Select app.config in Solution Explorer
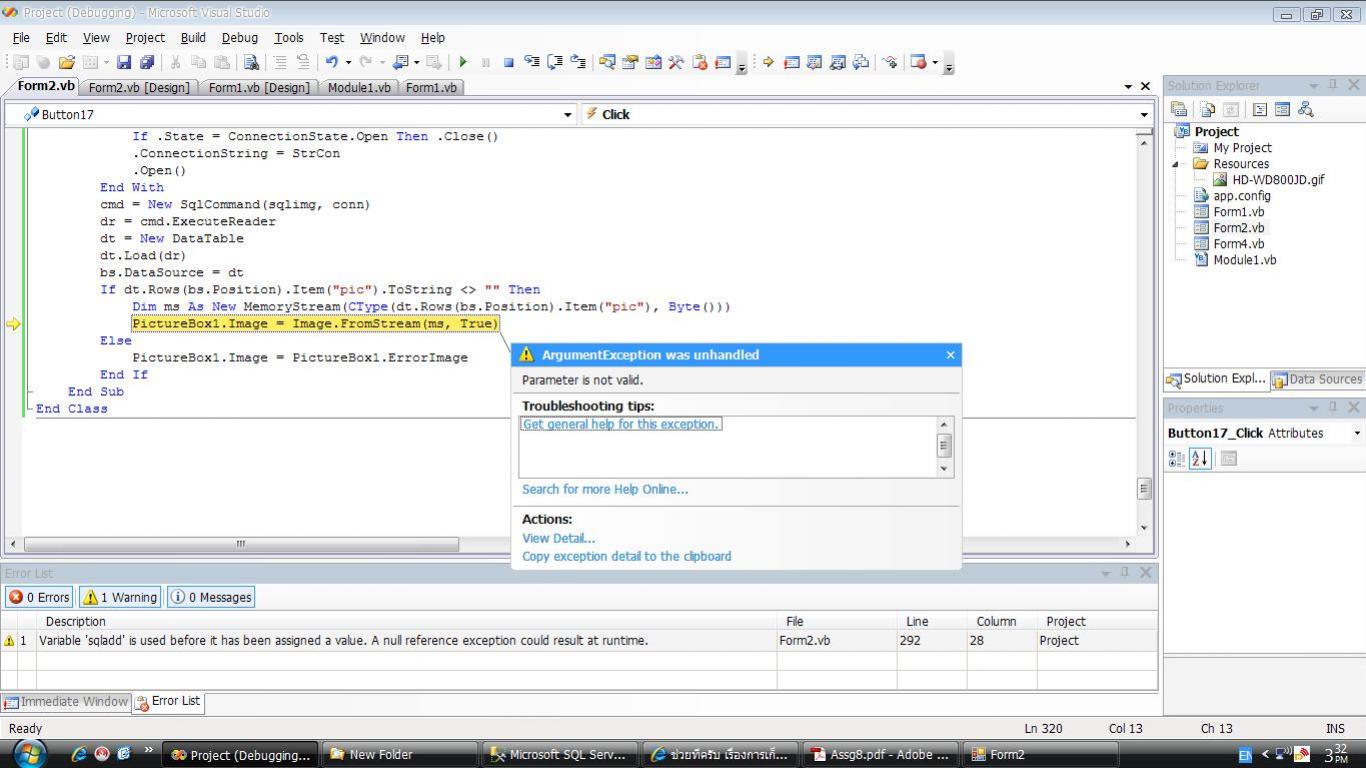This screenshot has width=1366, height=768. (x=1241, y=196)
